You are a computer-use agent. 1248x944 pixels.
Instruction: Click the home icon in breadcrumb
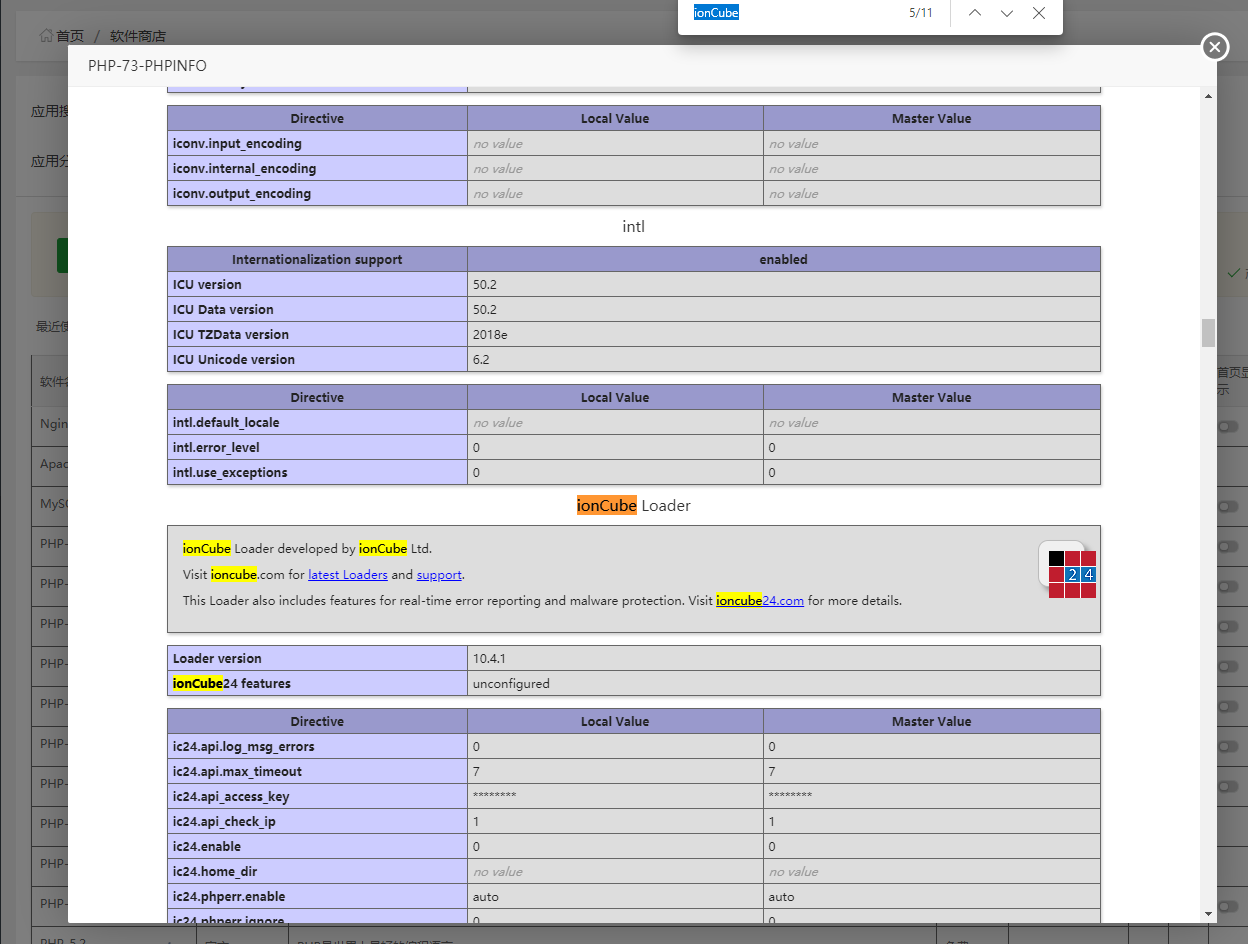pyautogui.click(x=46, y=36)
